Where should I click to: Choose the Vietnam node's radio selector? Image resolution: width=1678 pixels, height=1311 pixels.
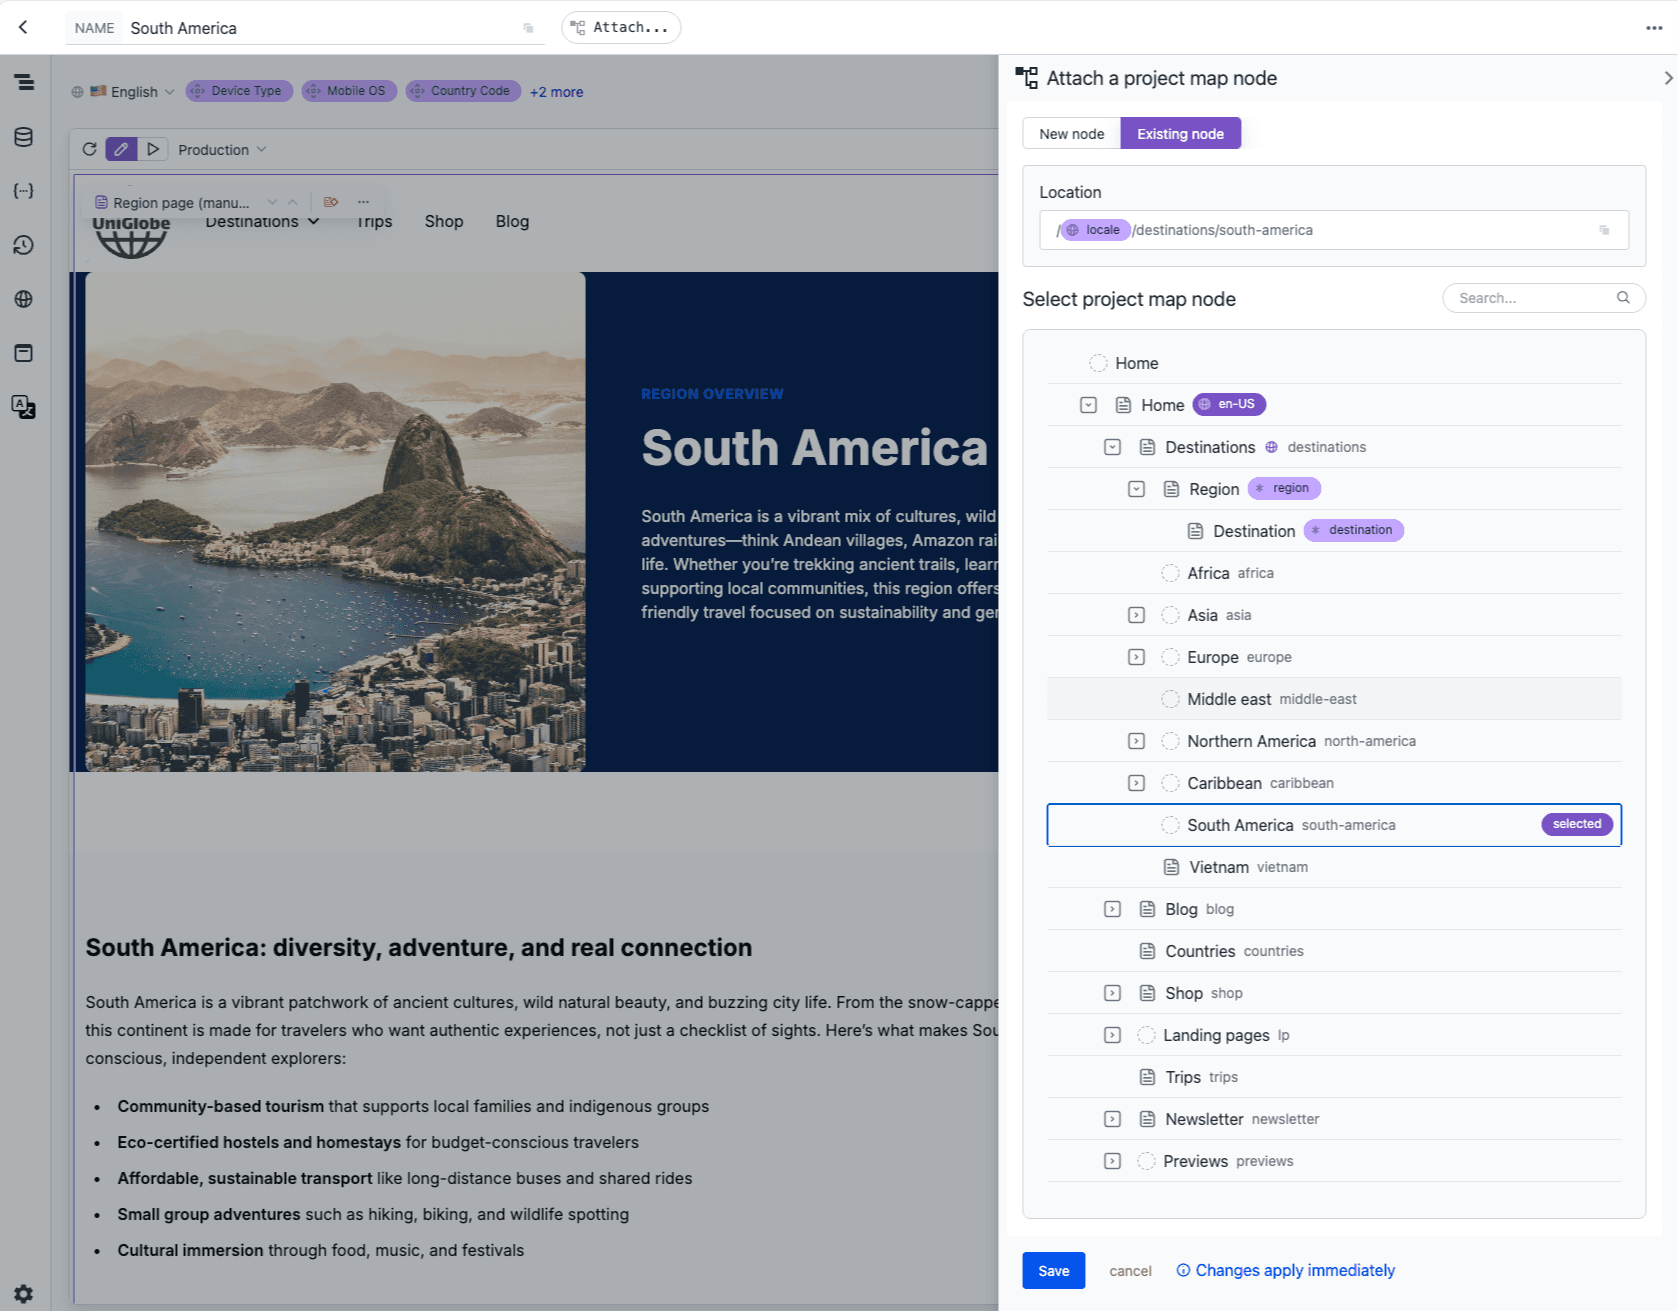(1171, 866)
